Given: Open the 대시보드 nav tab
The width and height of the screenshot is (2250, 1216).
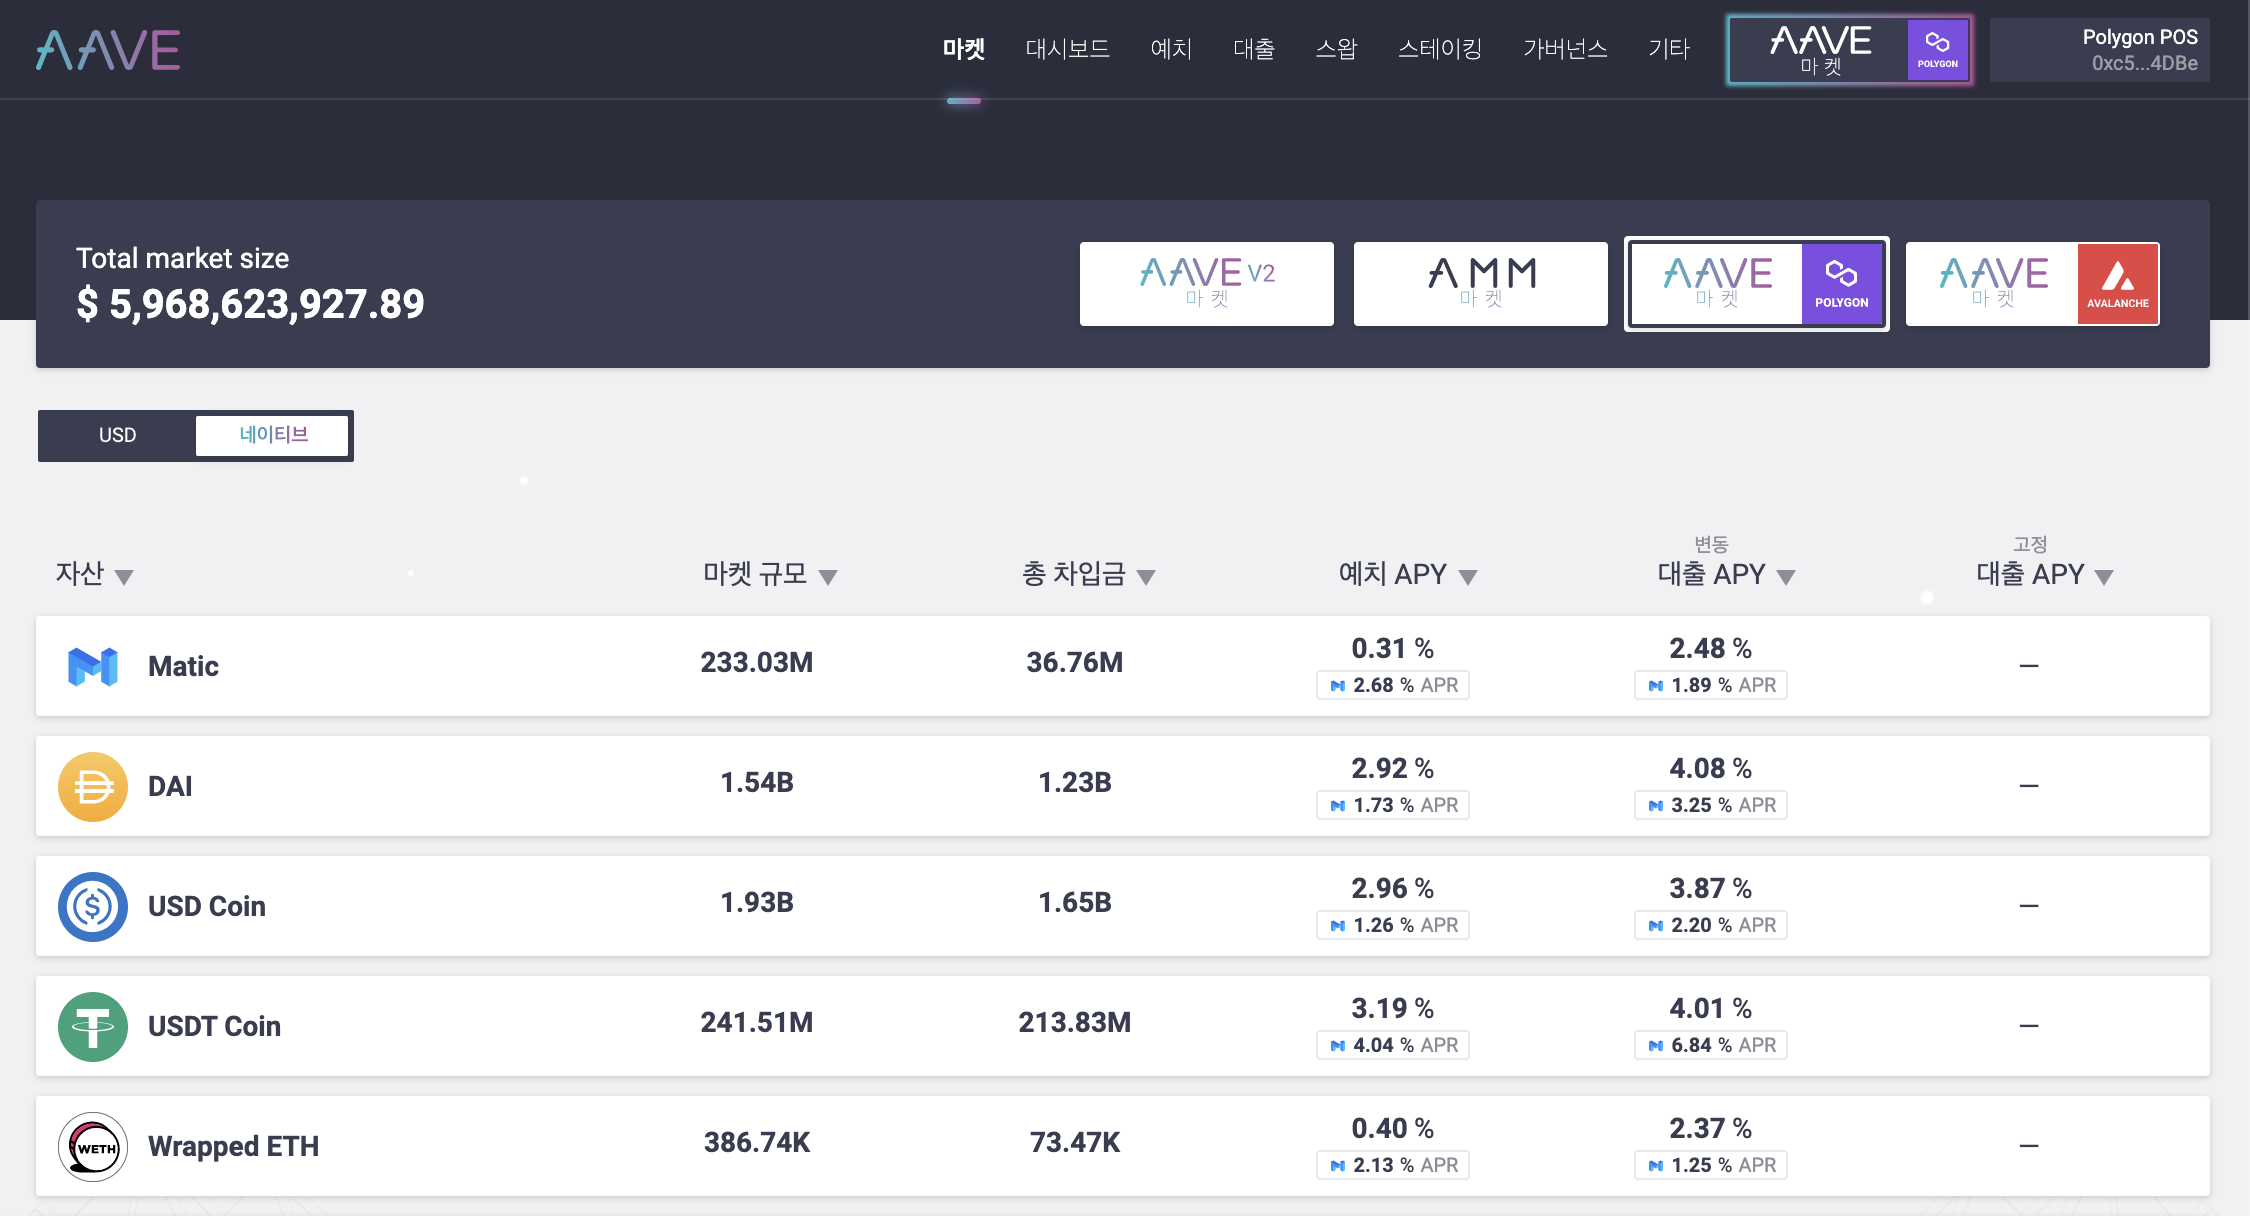Looking at the screenshot, I should (1067, 49).
